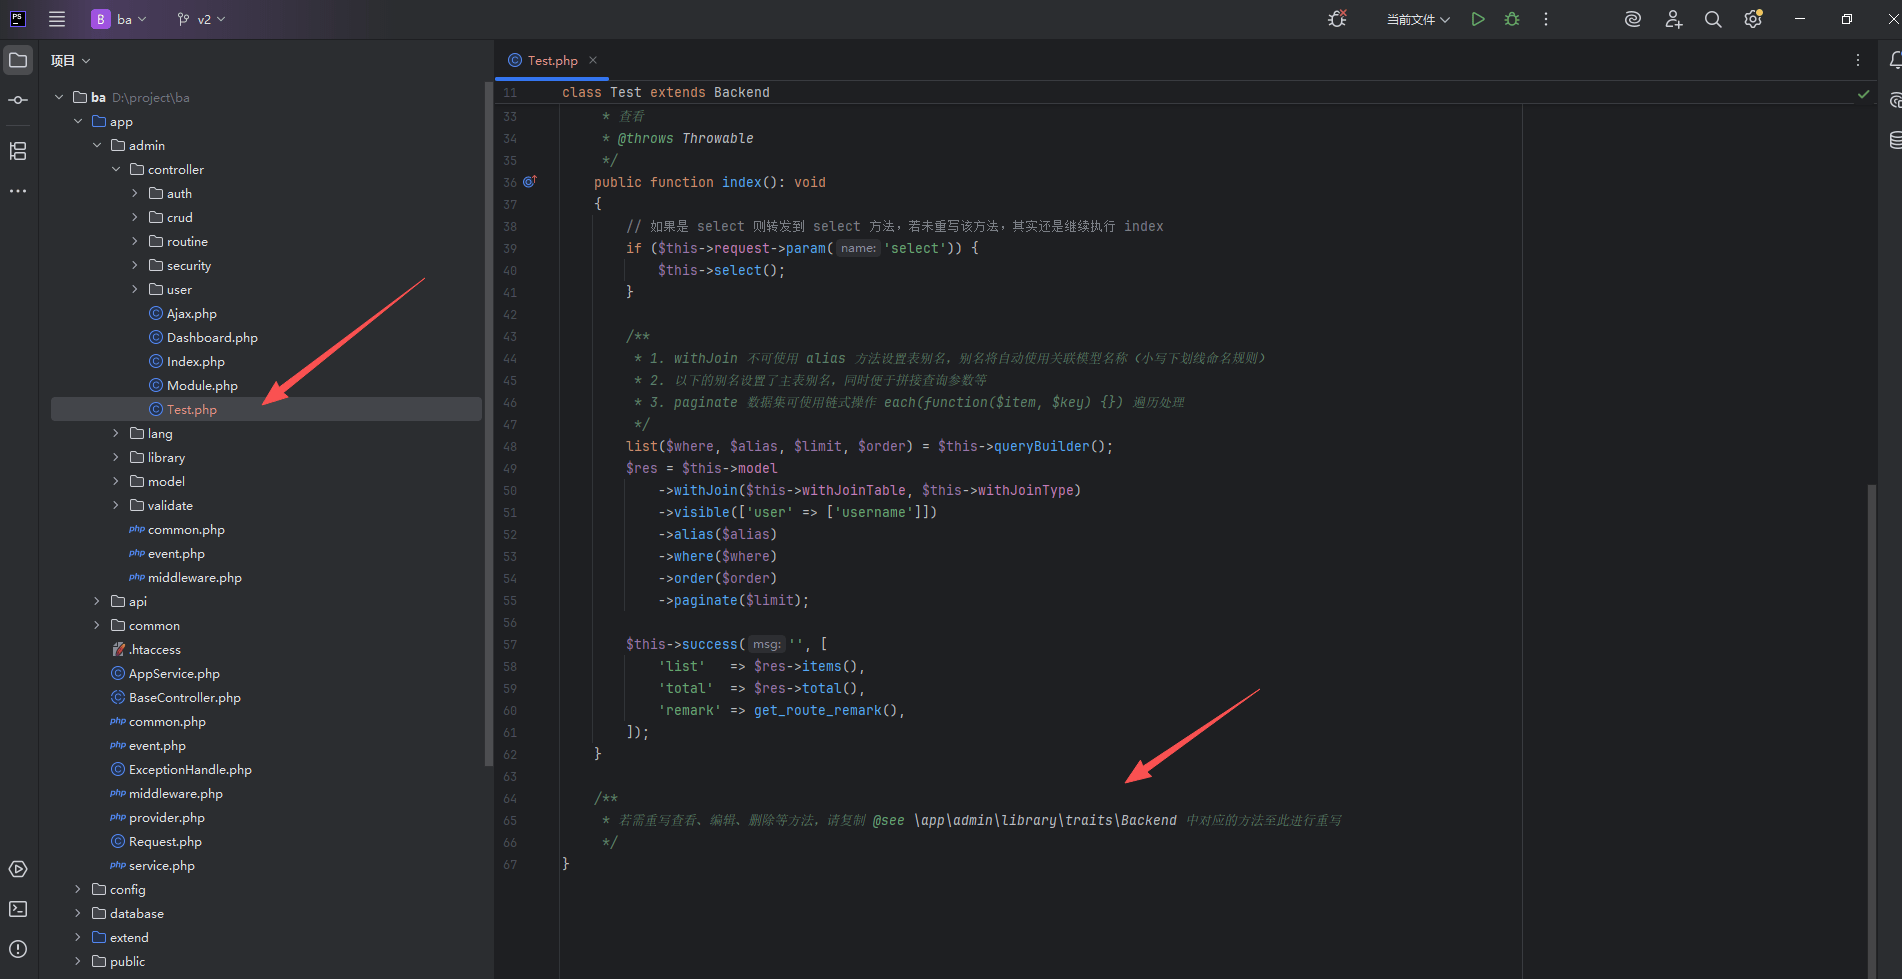Expand the model folder

[x=116, y=481]
